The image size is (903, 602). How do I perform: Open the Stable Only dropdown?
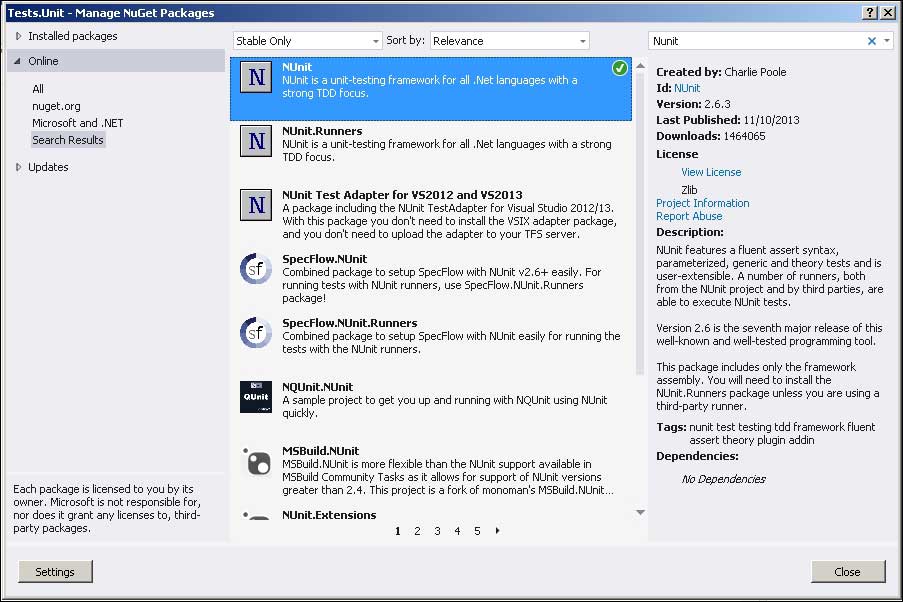[x=308, y=41]
